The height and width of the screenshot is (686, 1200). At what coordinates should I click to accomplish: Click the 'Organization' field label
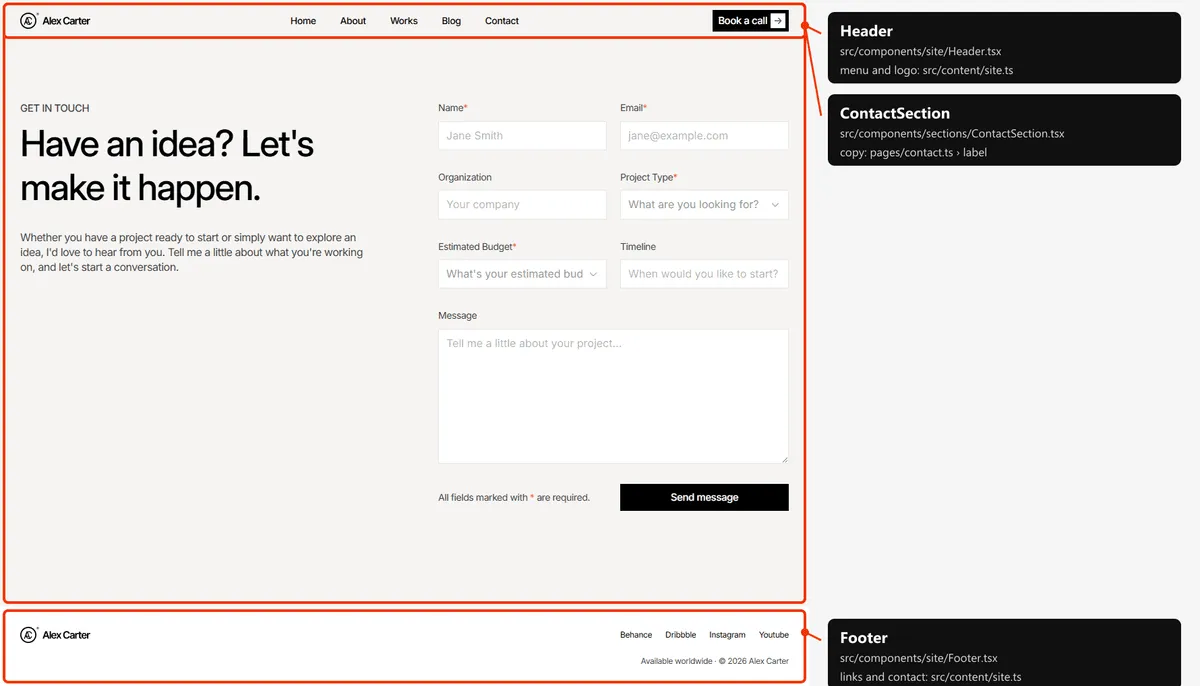coord(465,177)
